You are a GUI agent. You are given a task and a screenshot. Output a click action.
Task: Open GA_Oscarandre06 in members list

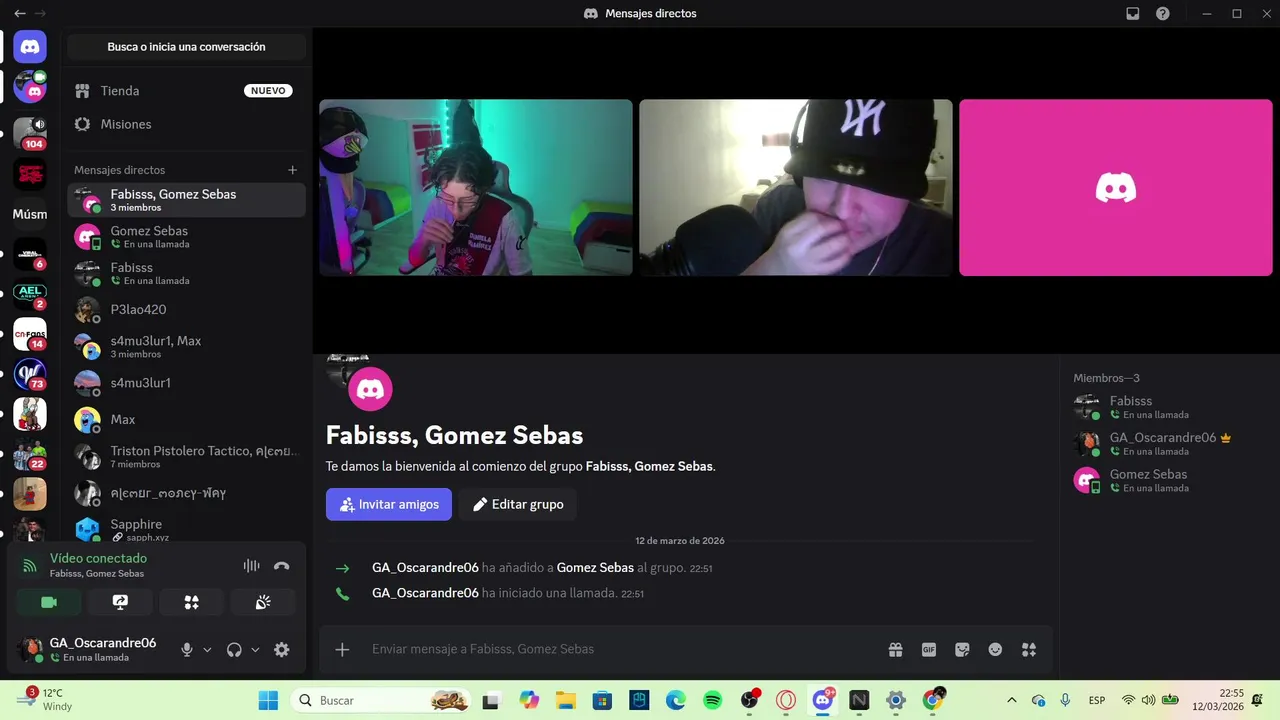[x=1169, y=444]
